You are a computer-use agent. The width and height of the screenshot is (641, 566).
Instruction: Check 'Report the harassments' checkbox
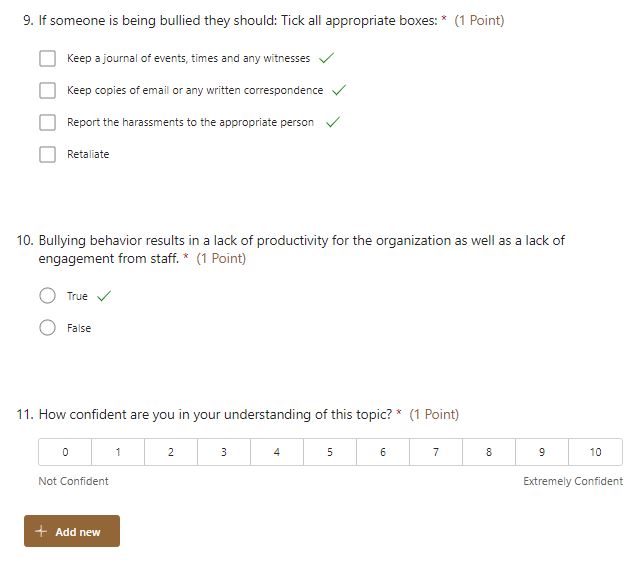tap(47, 122)
